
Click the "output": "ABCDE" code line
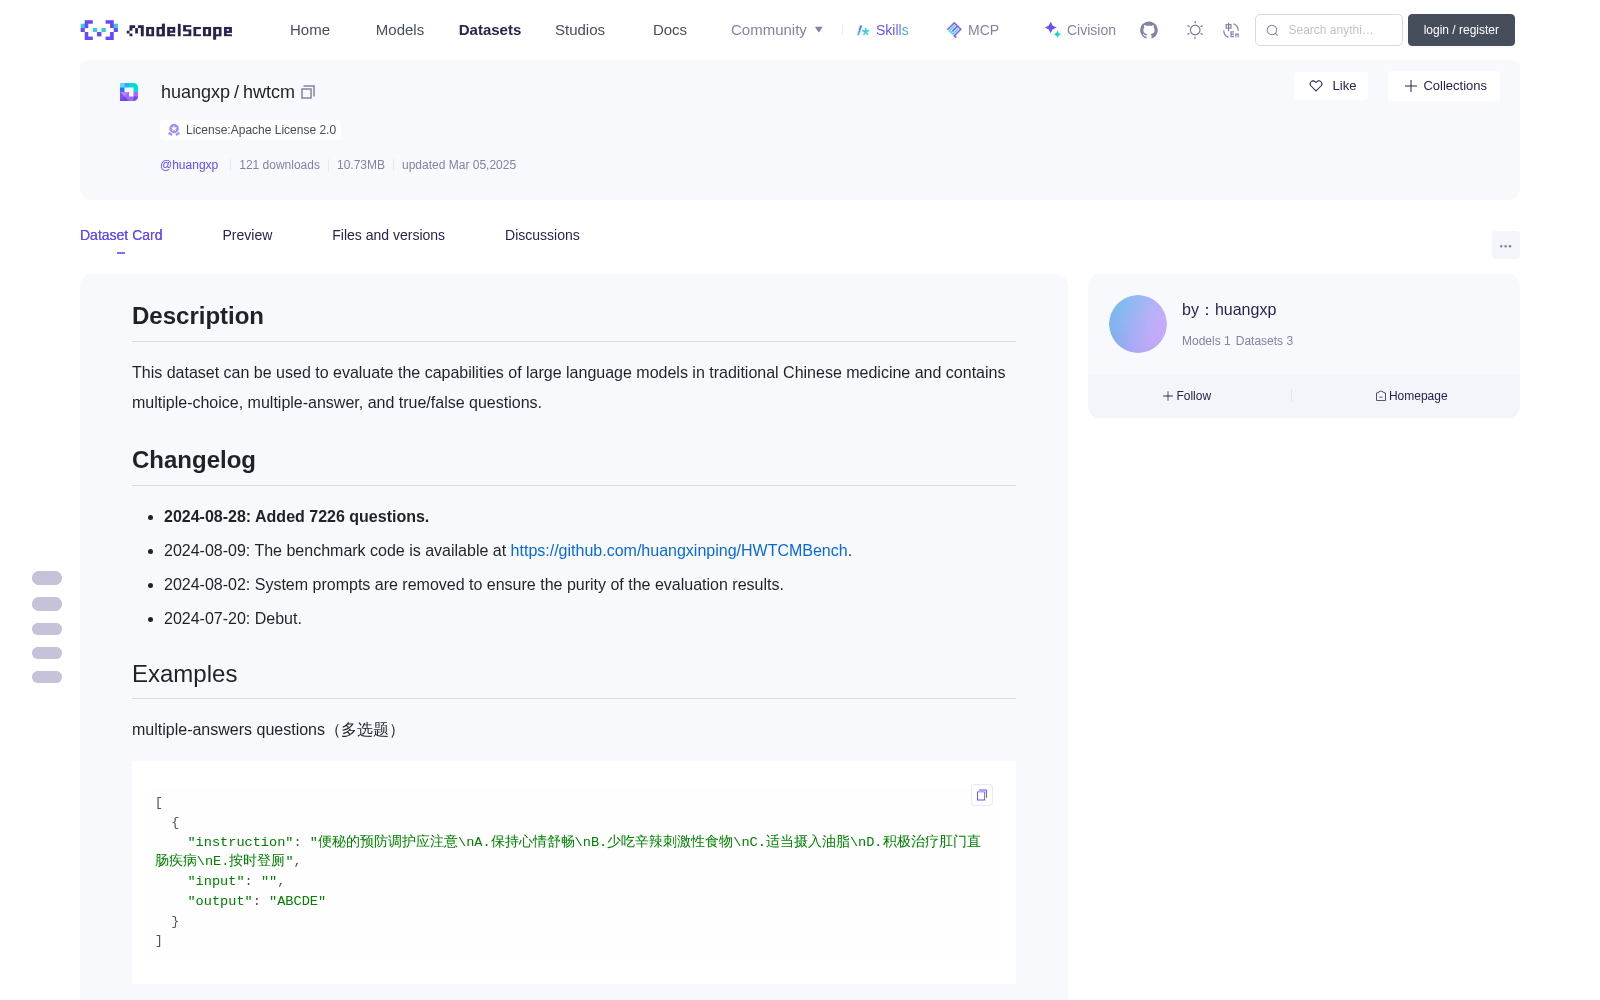(x=256, y=901)
